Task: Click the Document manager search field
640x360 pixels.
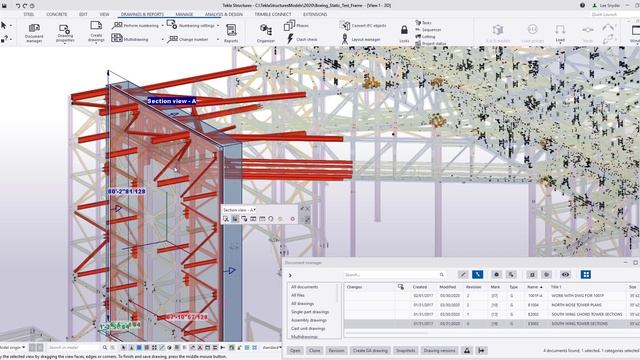Action: click(x=394, y=275)
